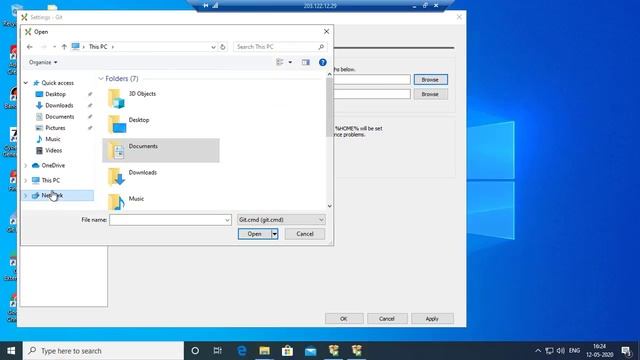Select the Documents folder in file list
The image size is (640, 360).
[161, 151]
